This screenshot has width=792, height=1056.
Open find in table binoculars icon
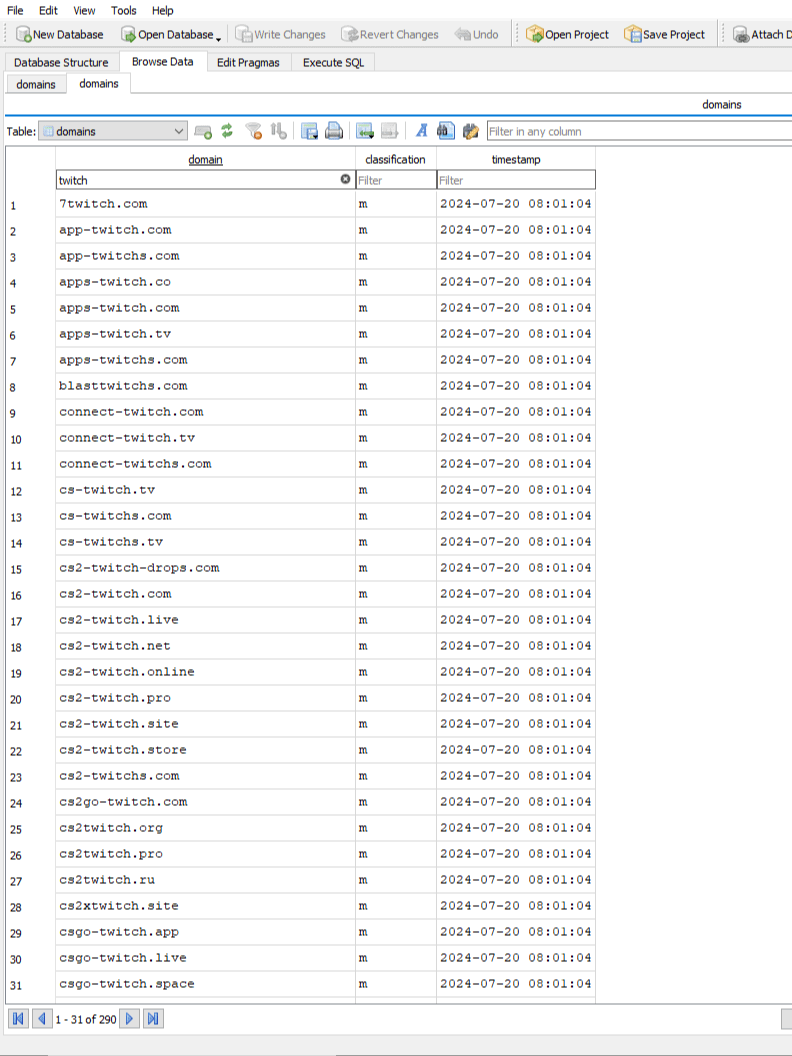445,131
